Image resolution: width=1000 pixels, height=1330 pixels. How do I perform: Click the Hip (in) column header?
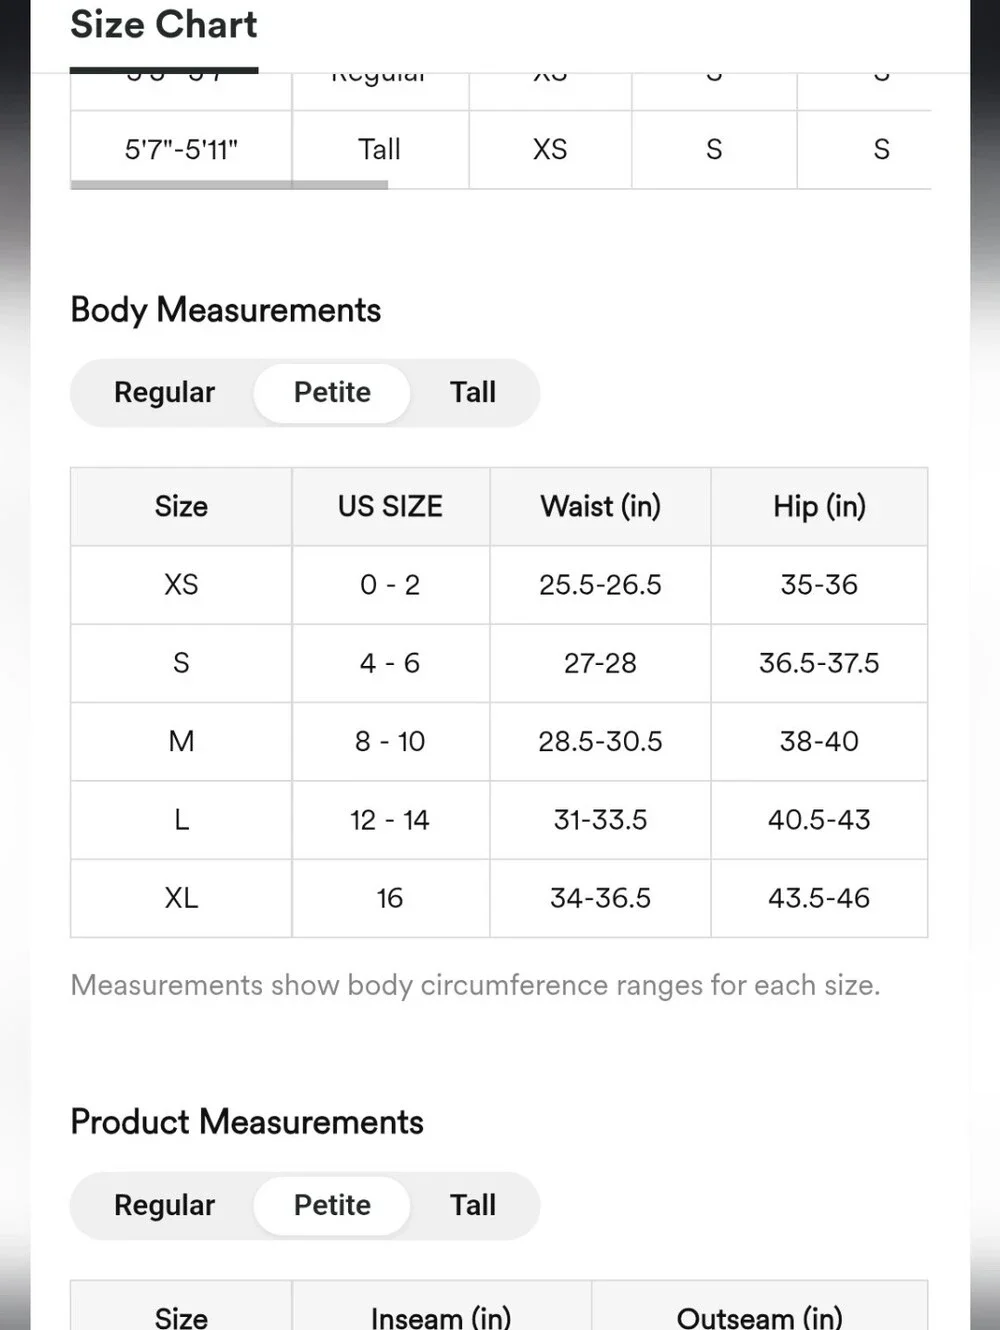819,506
